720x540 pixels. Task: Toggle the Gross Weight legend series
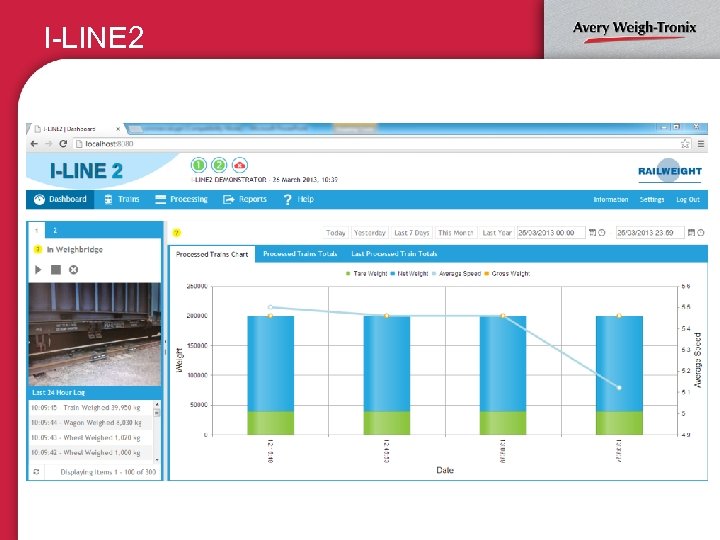coord(507,273)
